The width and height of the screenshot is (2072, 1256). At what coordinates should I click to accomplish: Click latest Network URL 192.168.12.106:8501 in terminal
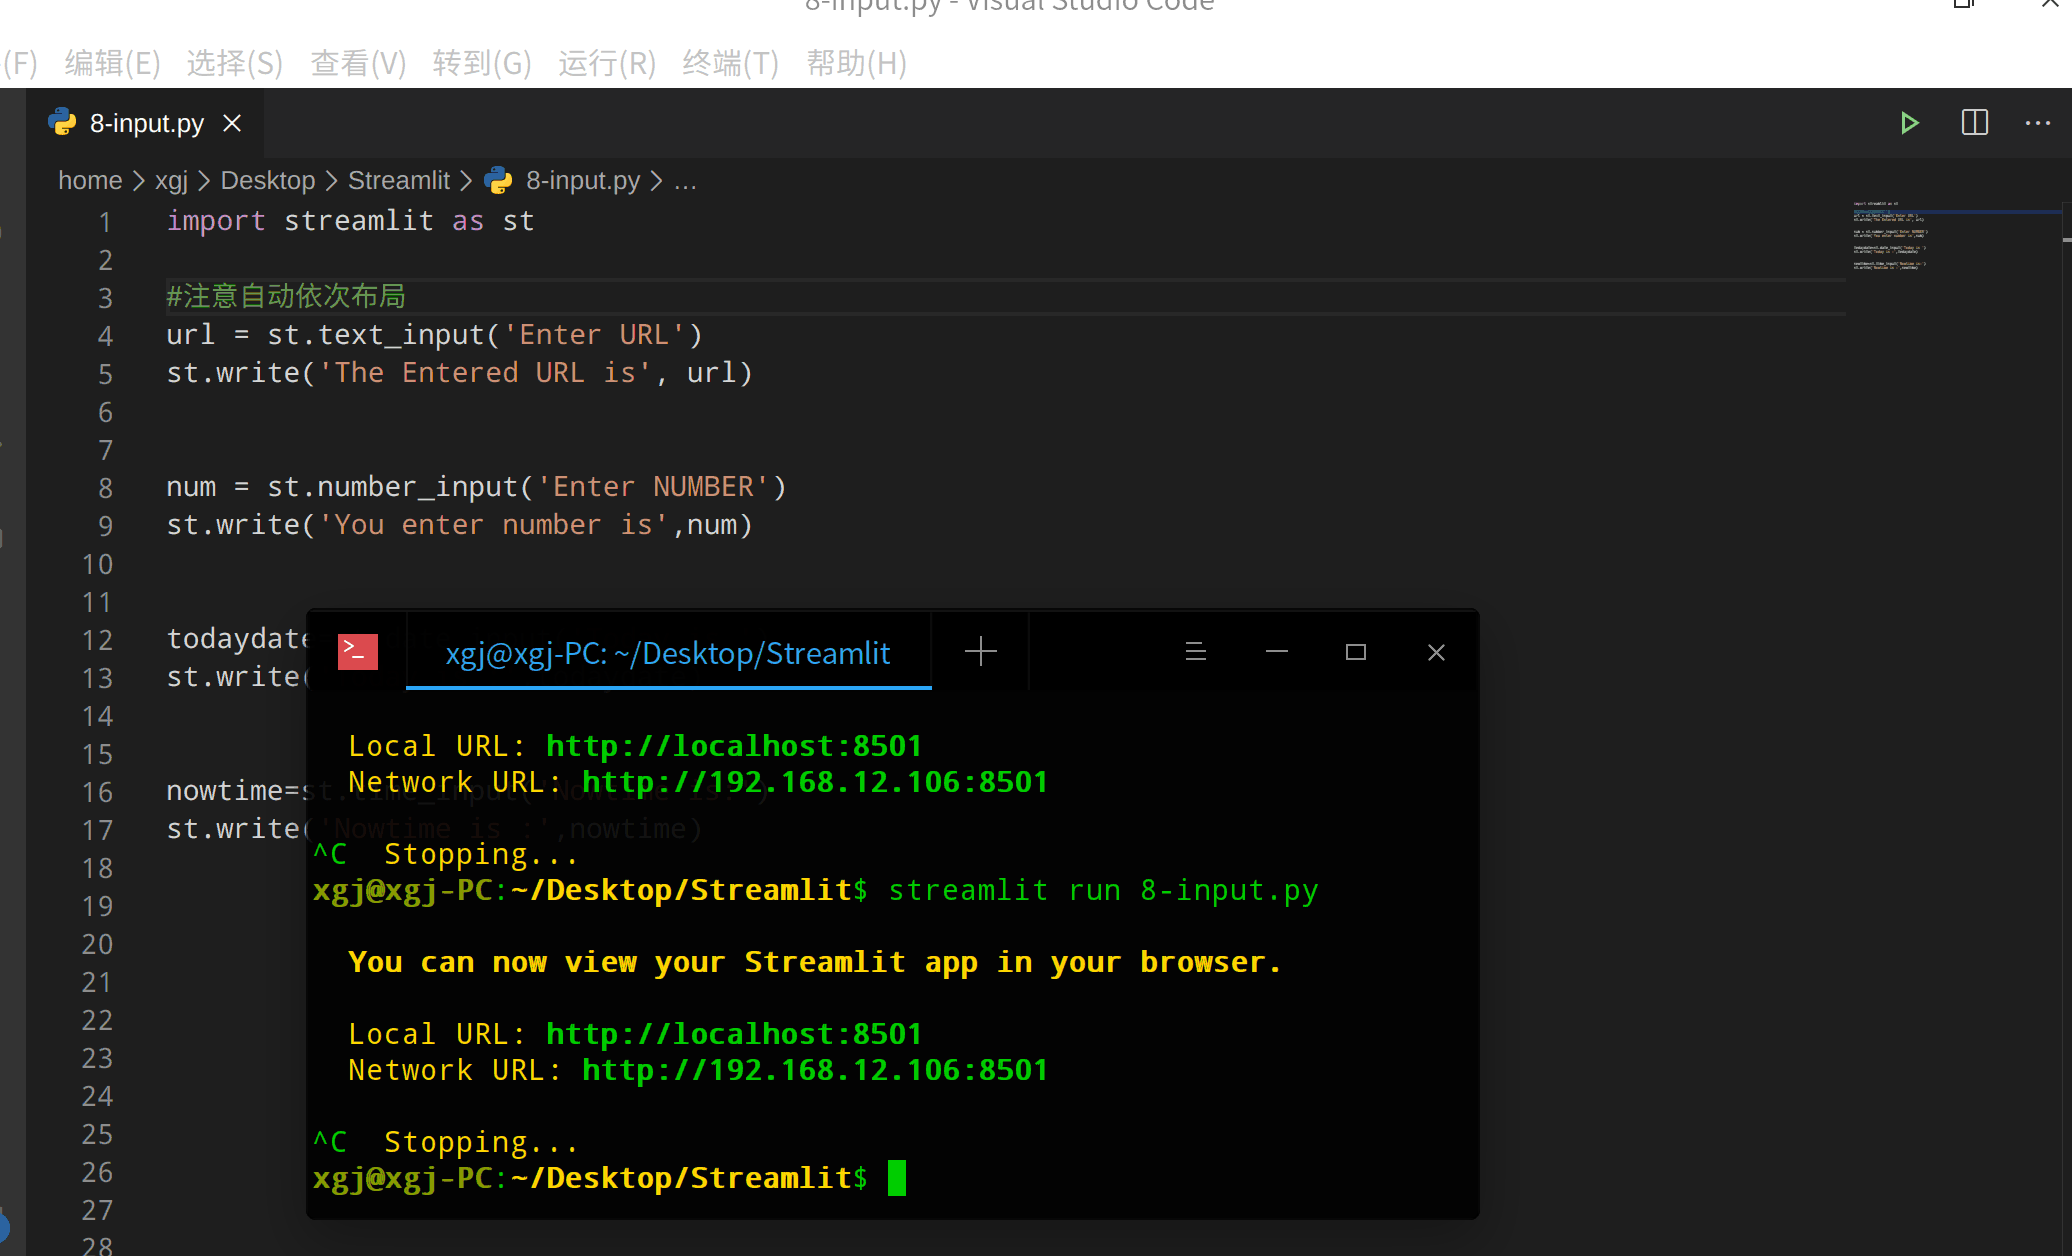click(814, 1070)
